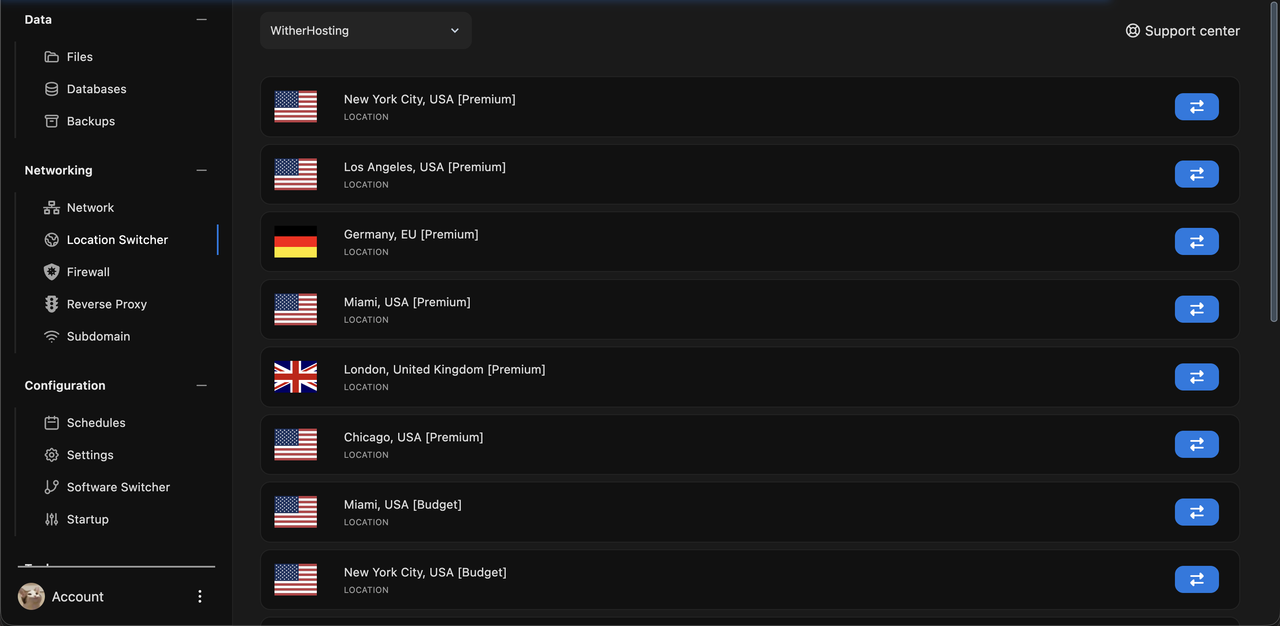
Task: Click the Software Switcher branch icon
Action: [x=52, y=487]
